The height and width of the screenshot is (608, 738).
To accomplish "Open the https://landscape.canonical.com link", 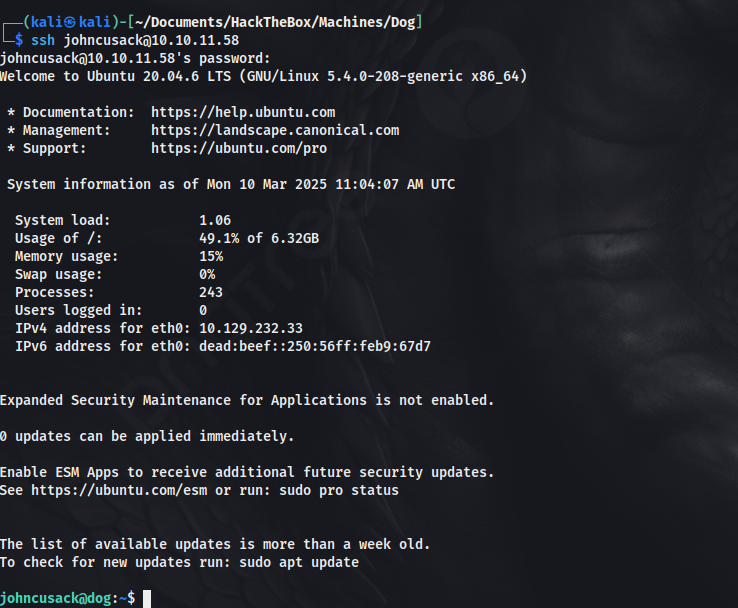I will click(275, 130).
